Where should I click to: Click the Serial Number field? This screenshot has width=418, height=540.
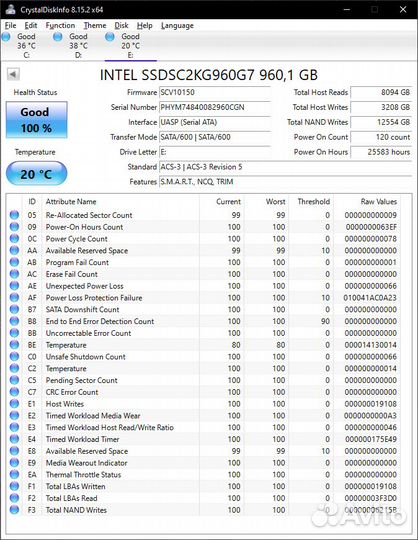point(215,107)
